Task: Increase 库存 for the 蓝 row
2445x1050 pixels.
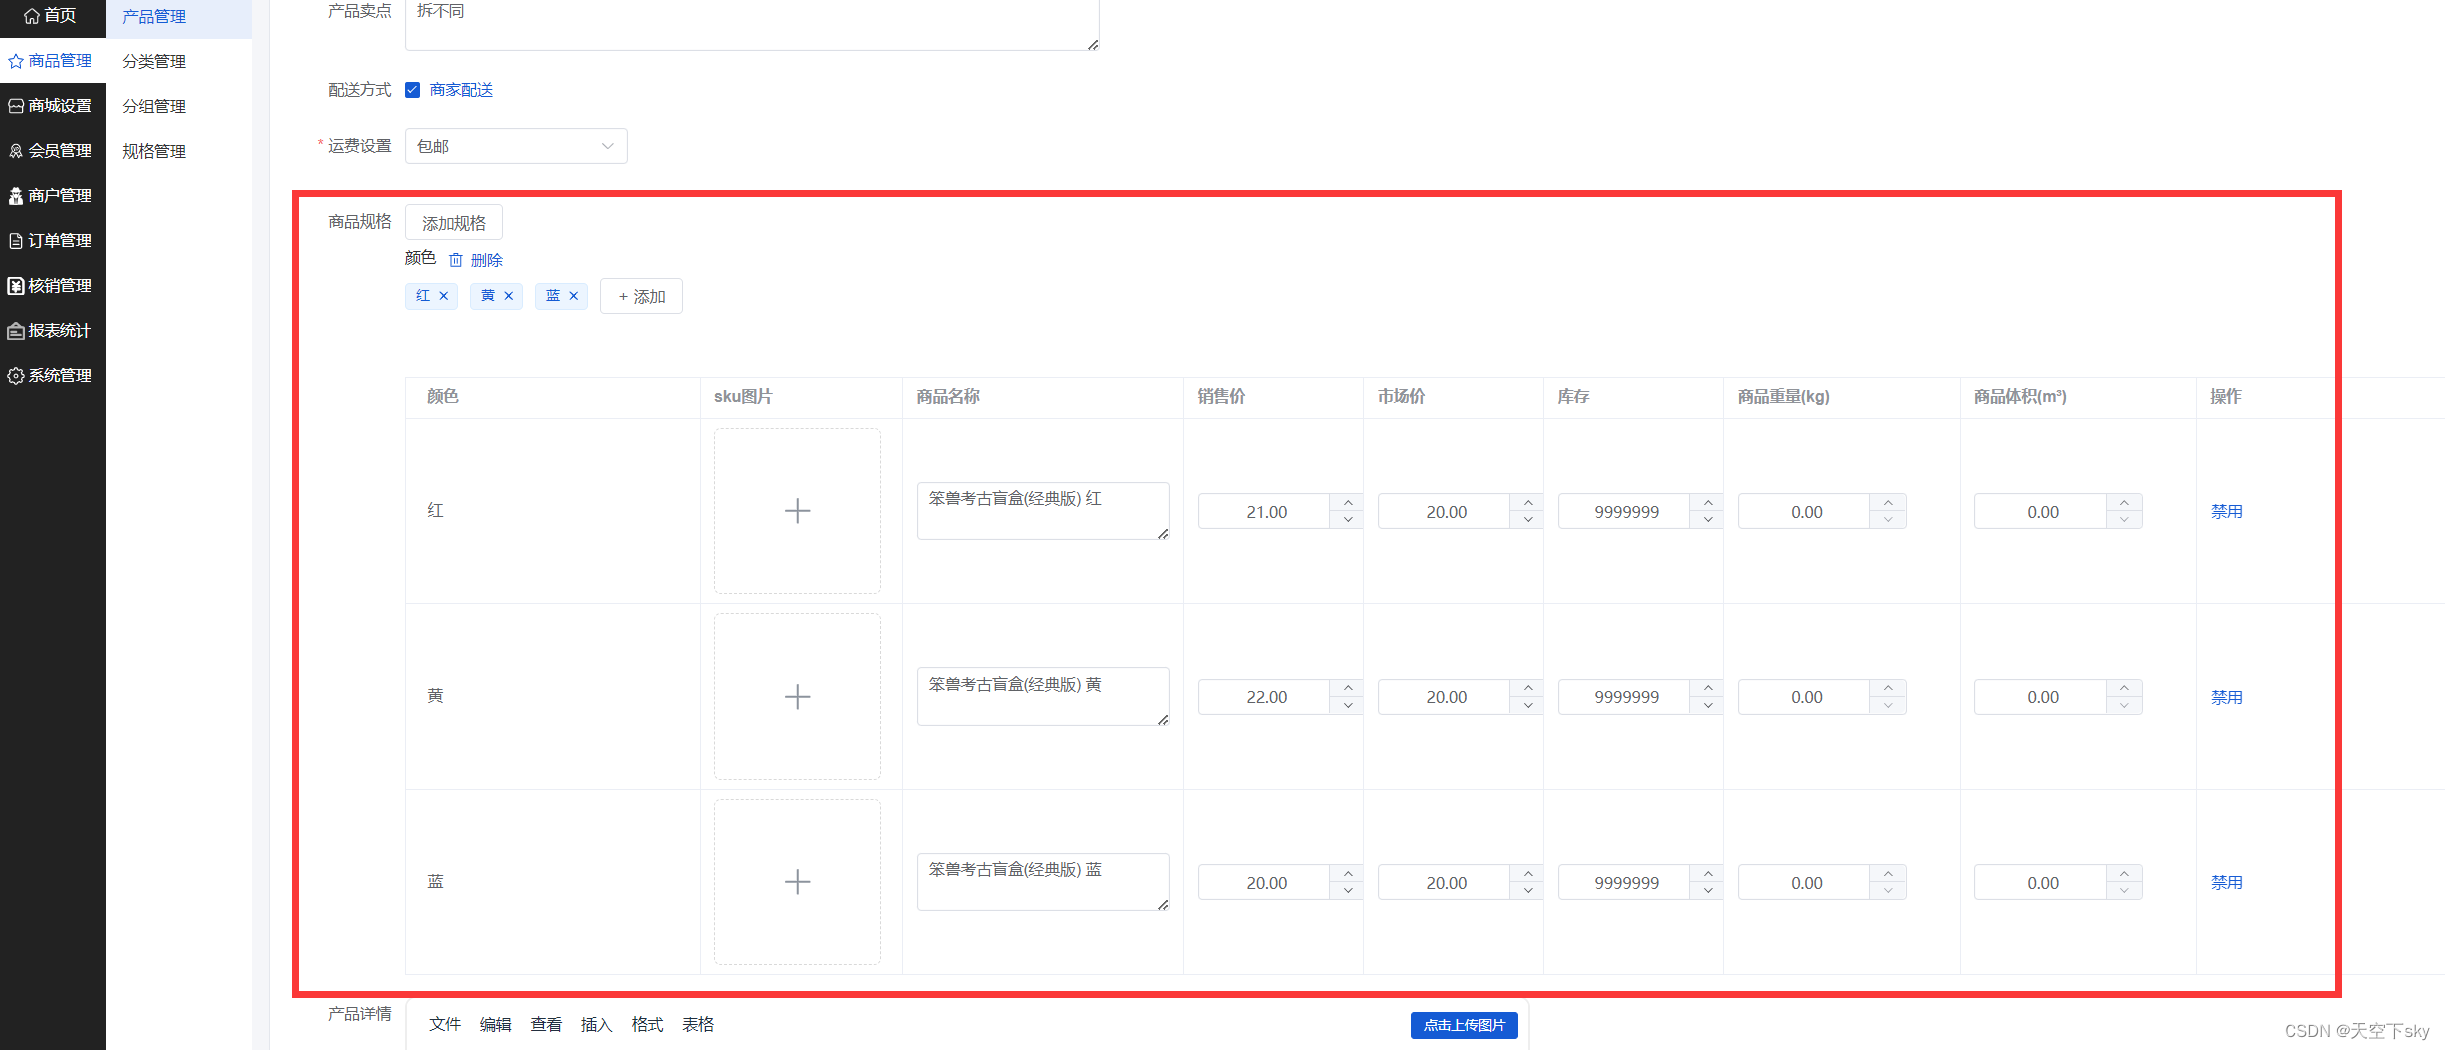Action: coord(1708,874)
